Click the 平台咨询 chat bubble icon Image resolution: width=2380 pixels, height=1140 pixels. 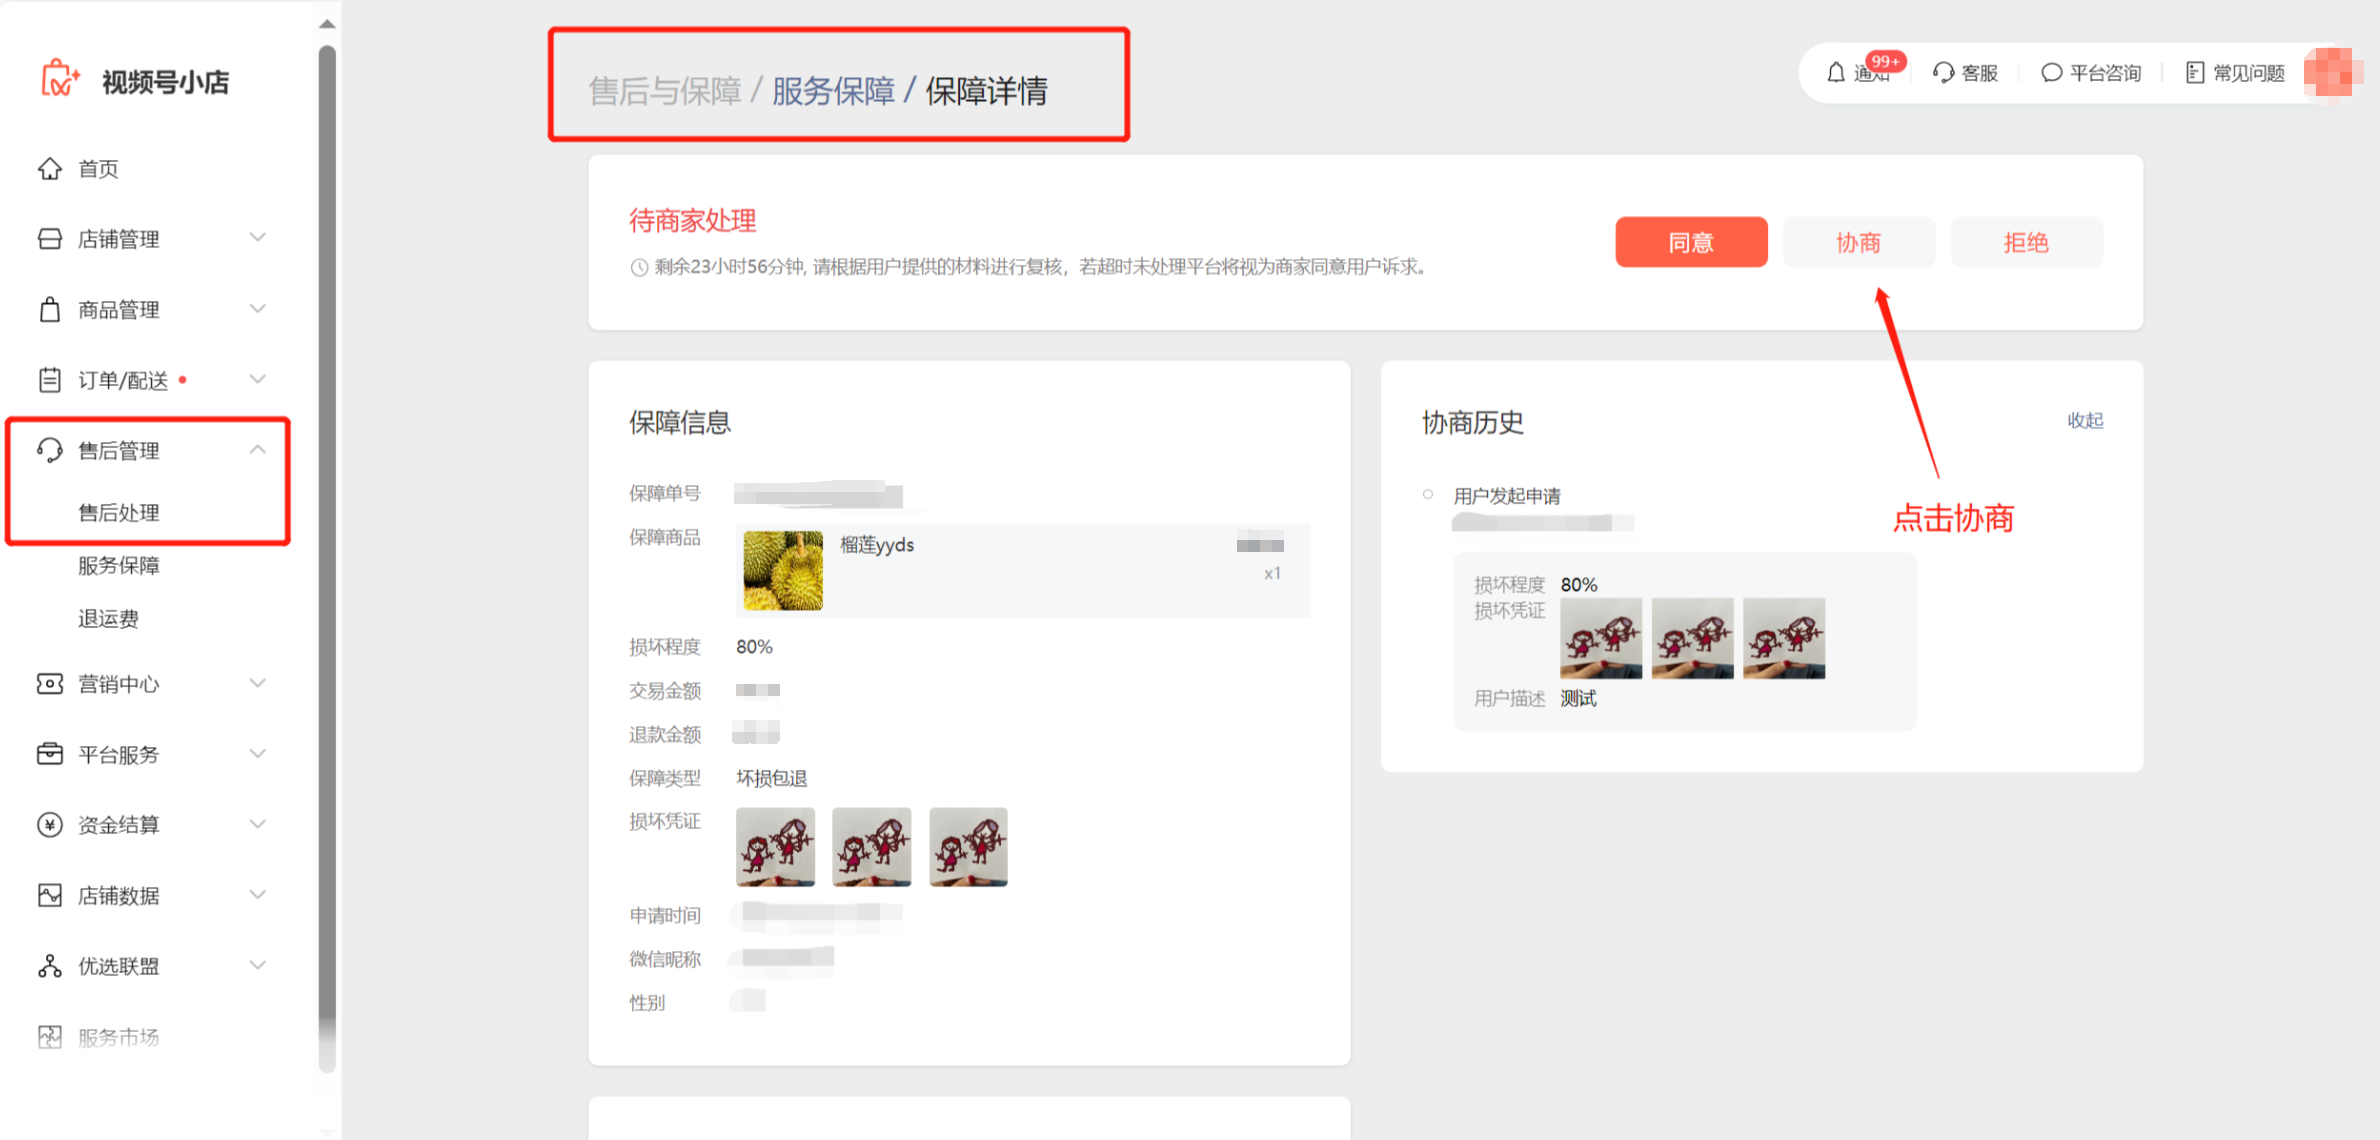[2051, 73]
